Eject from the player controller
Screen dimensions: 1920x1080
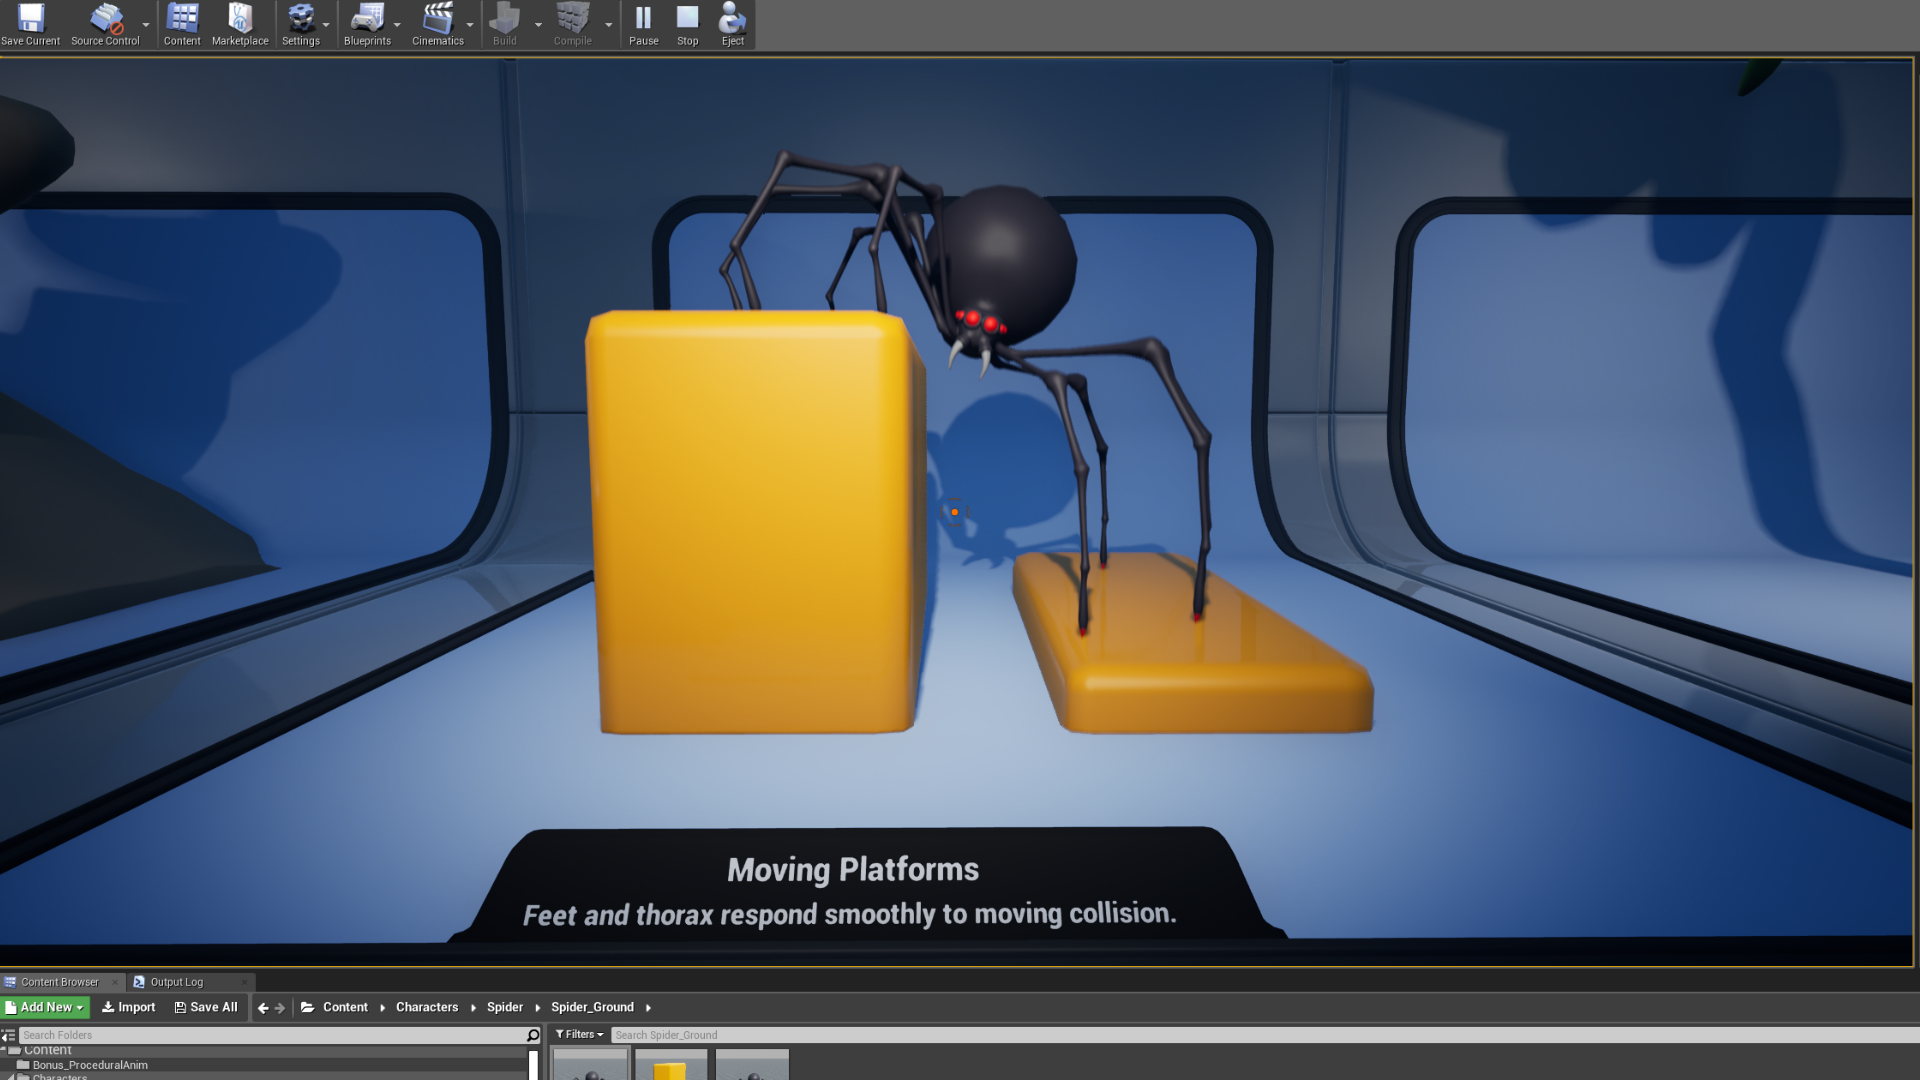732,24
